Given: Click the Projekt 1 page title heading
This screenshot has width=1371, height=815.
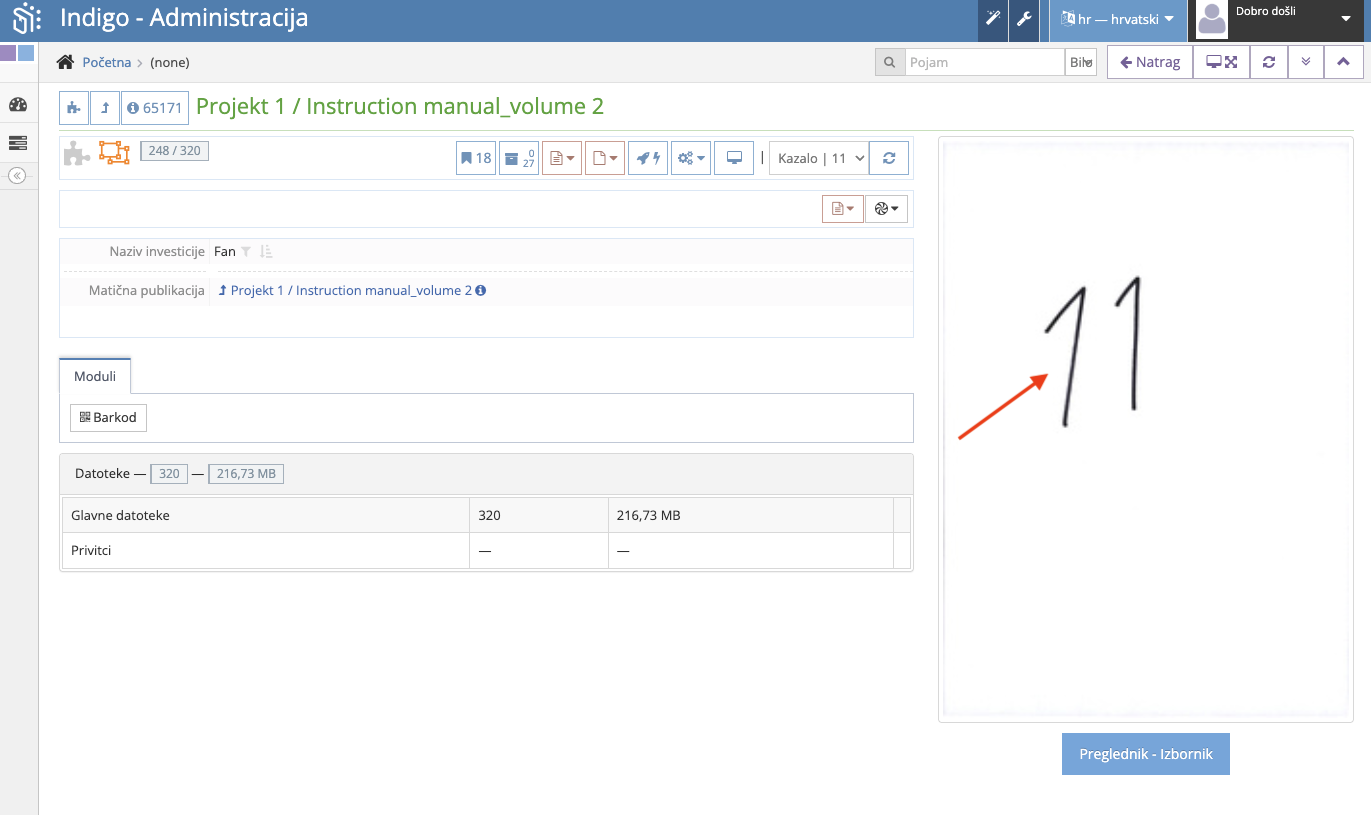Looking at the screenshot, I should 400,107.
